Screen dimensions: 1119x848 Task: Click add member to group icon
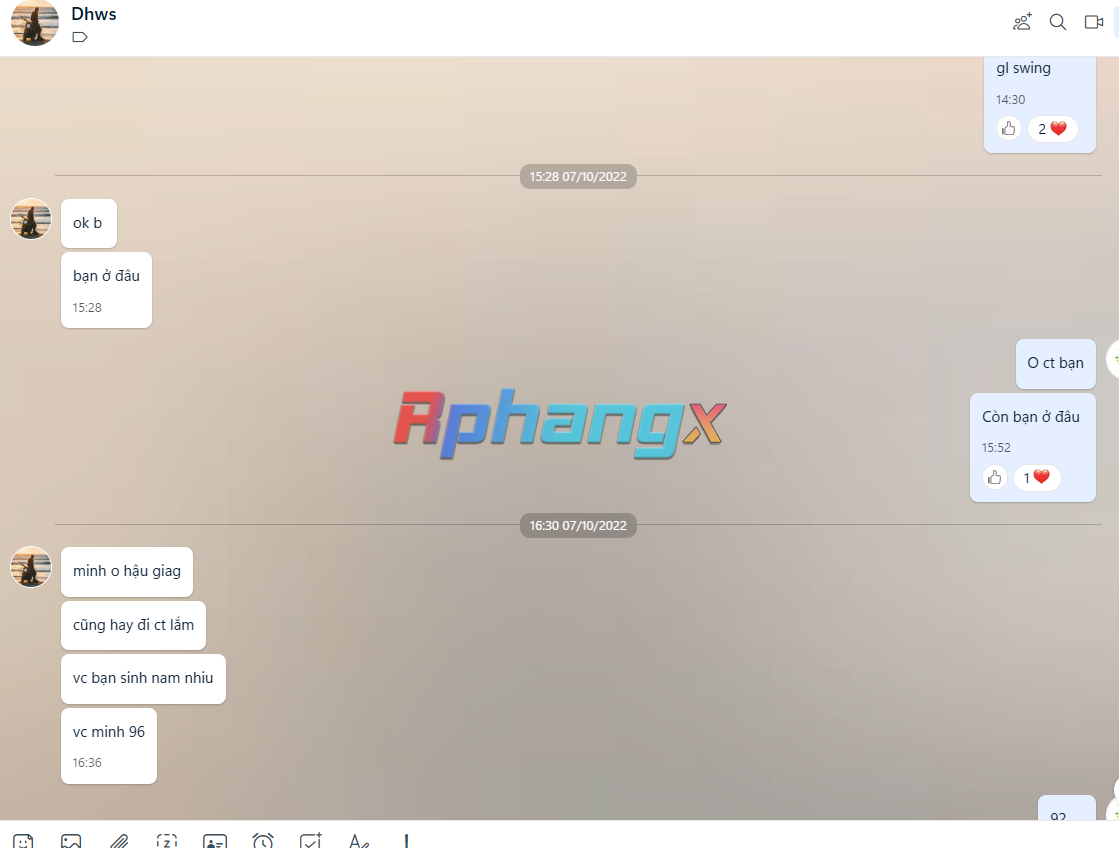coord(1023,22)
